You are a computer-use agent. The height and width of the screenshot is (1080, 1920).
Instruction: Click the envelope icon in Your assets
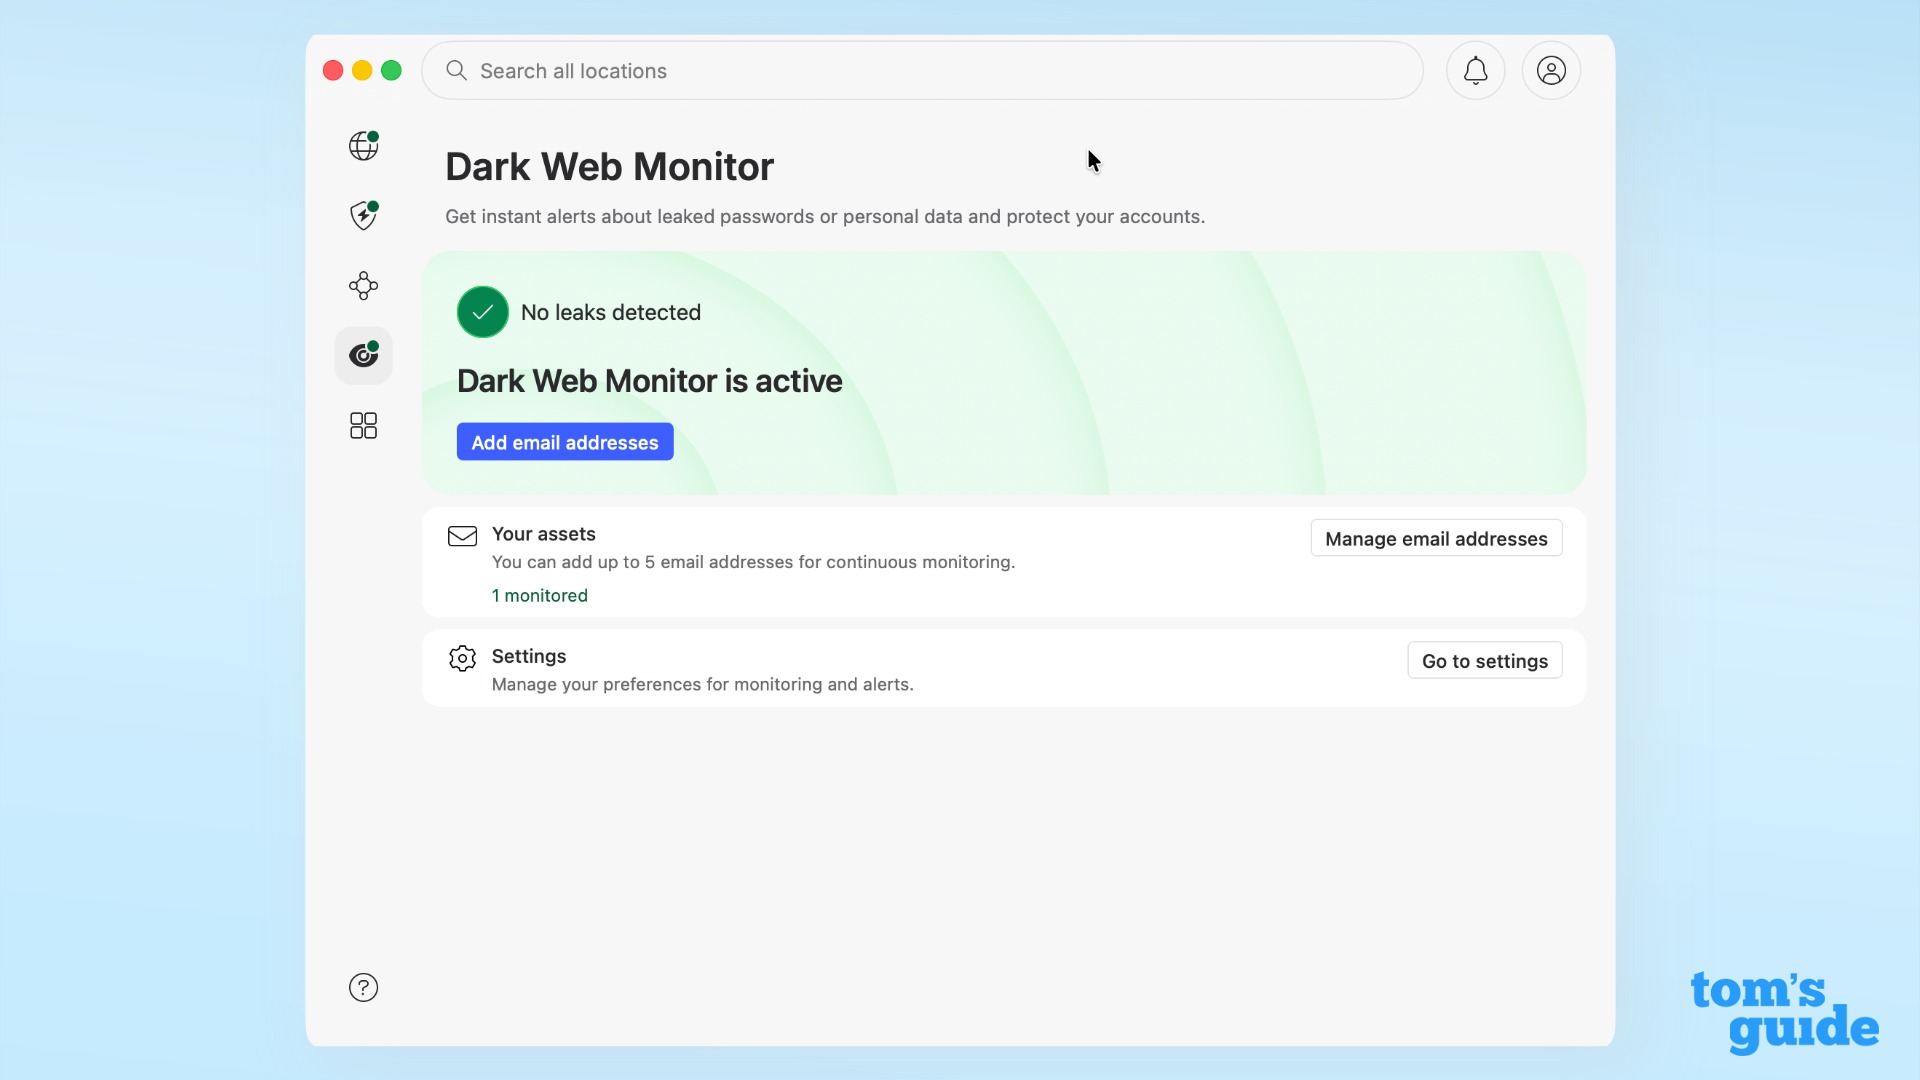tap(462, 537)
